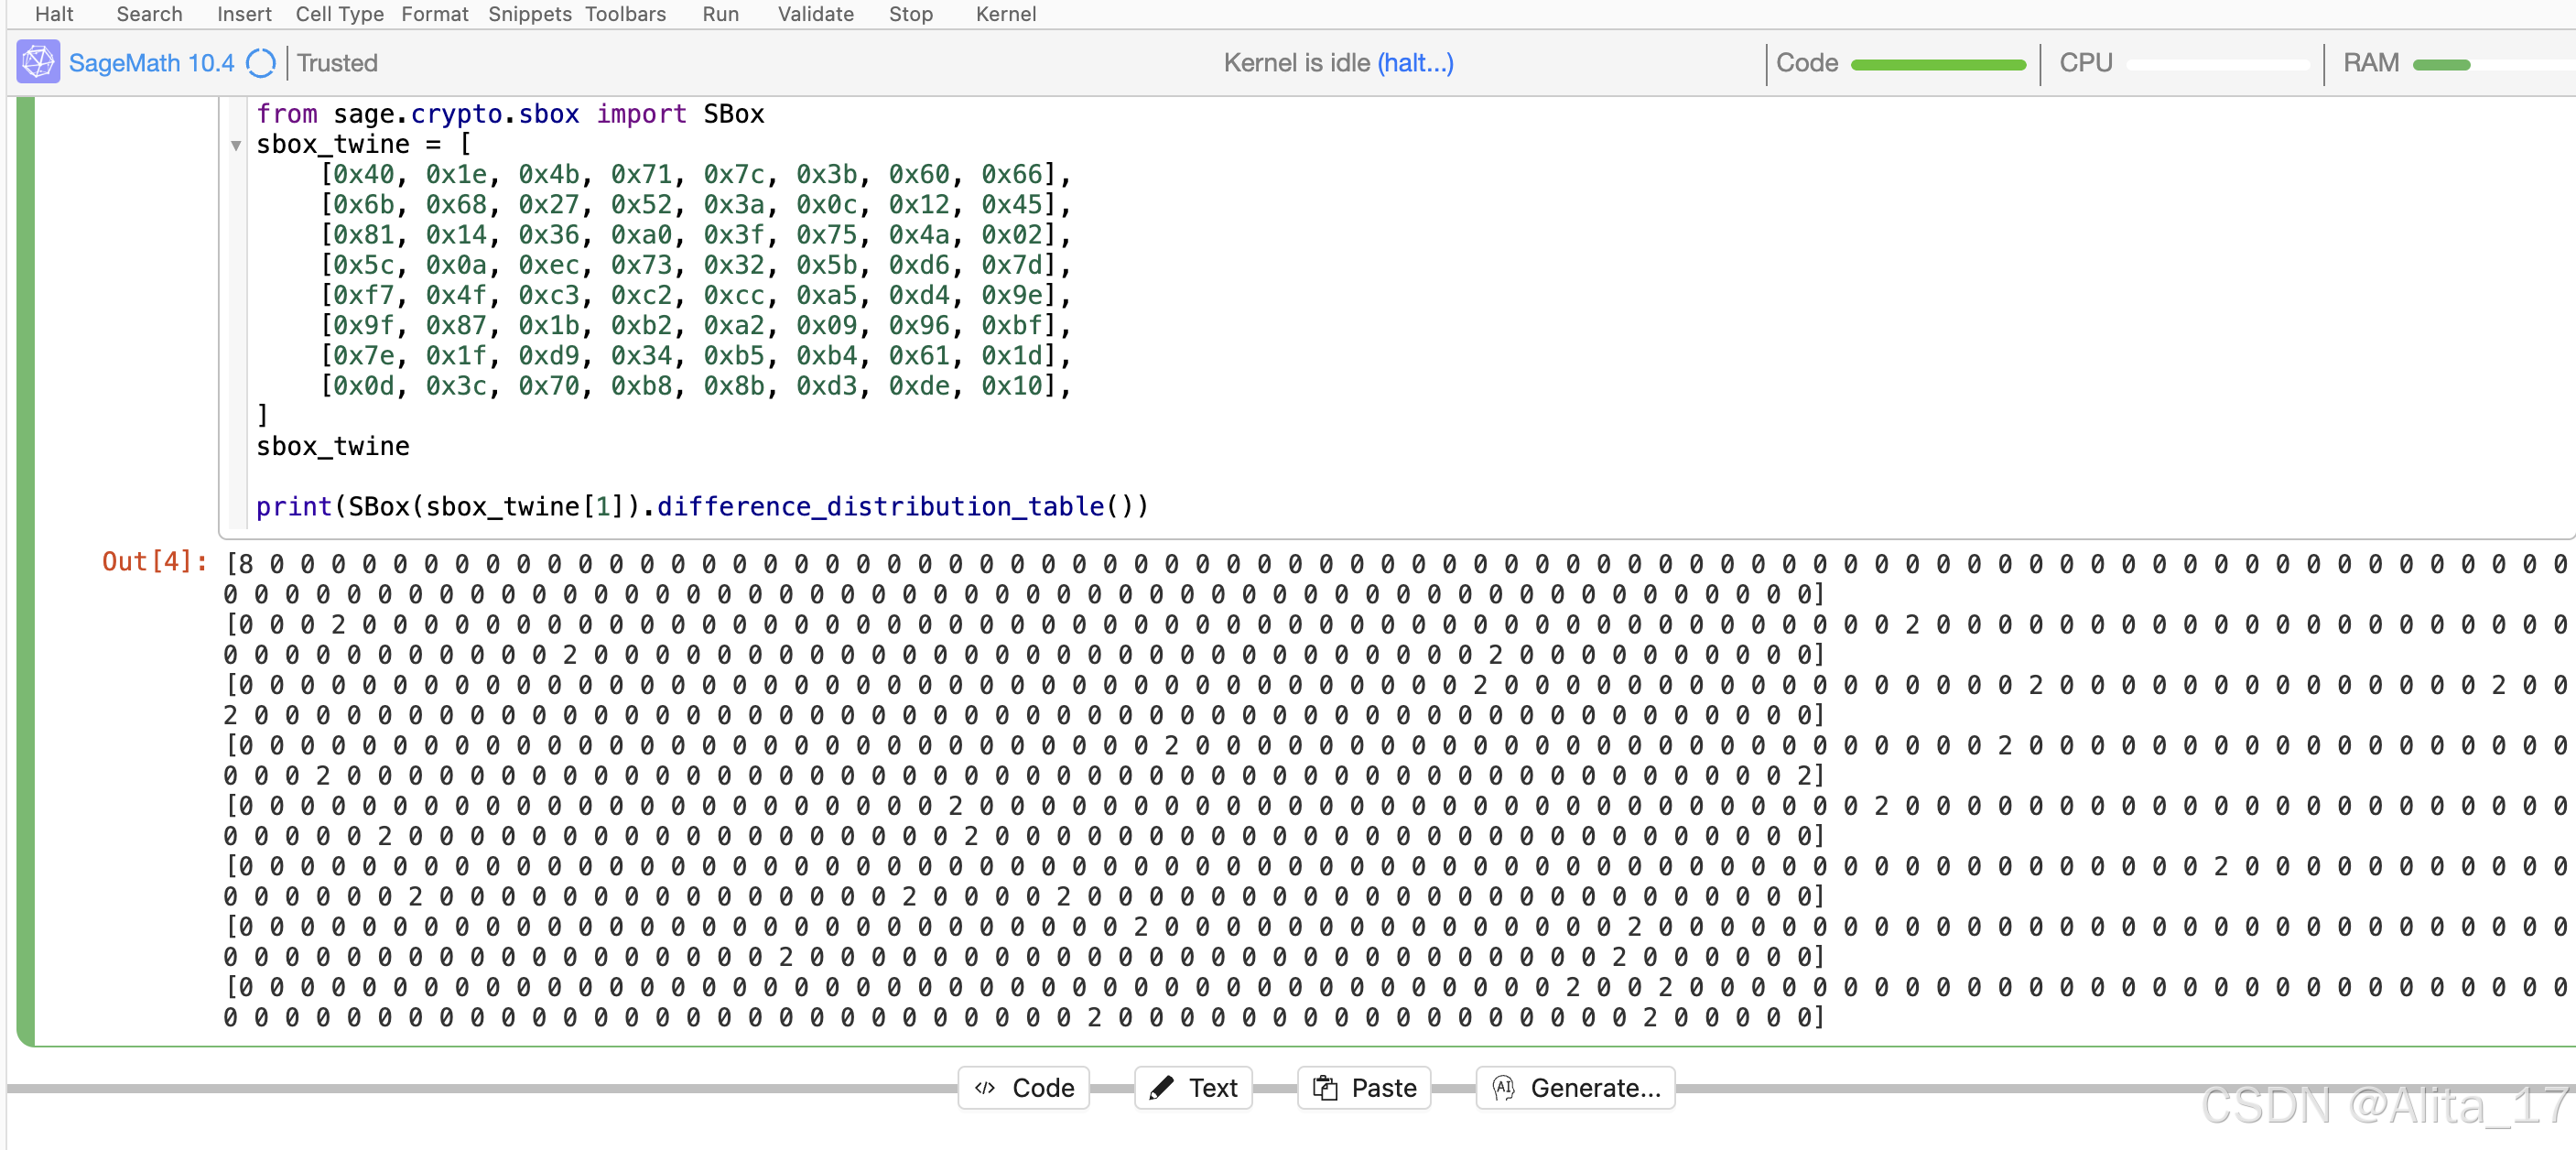Add a Text cell with pencil button

[x=1193, y=1087]
